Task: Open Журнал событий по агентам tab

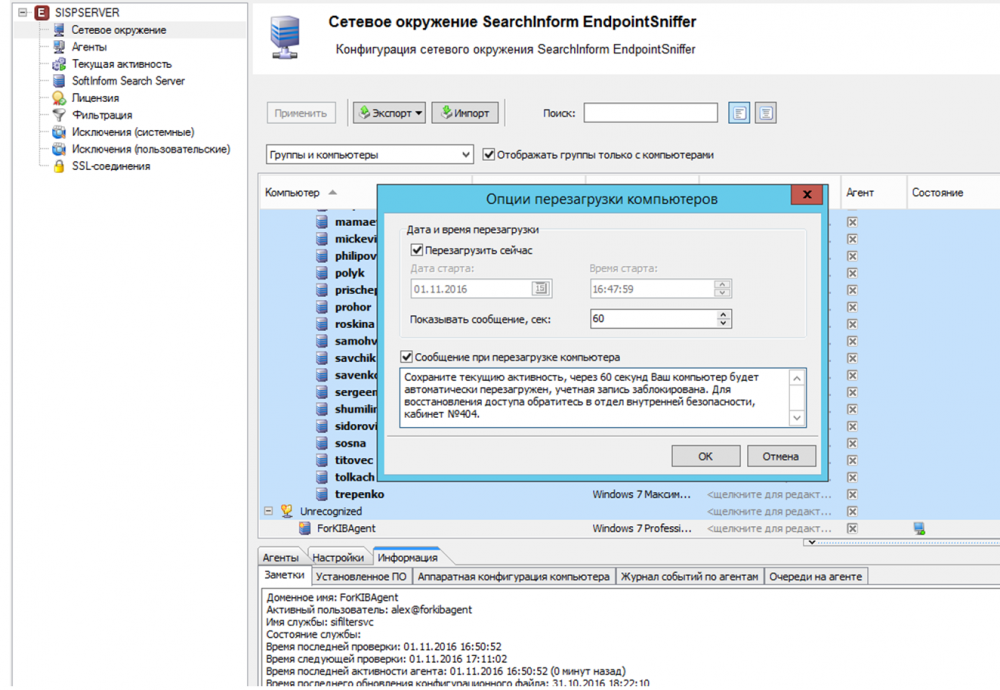Action: pyautogui.click(x=689, y=576)
